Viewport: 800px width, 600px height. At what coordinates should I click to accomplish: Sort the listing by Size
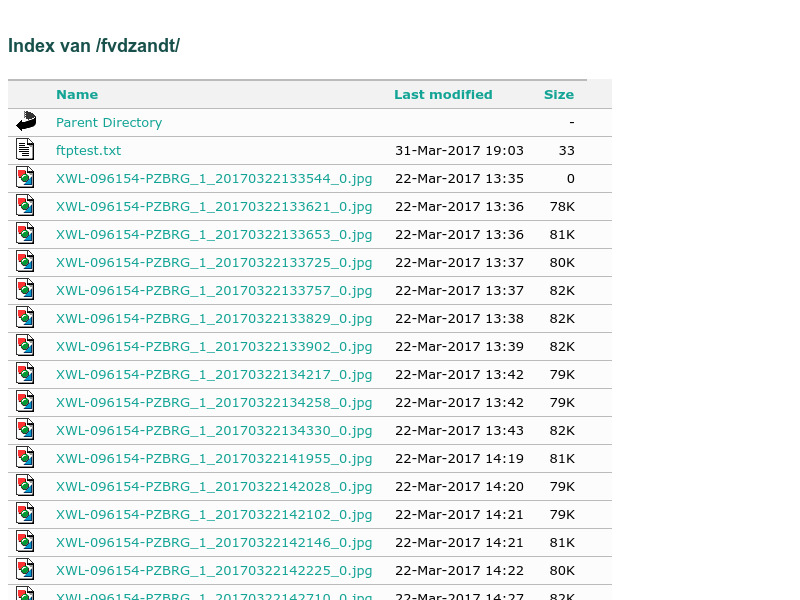click(559, 94)
